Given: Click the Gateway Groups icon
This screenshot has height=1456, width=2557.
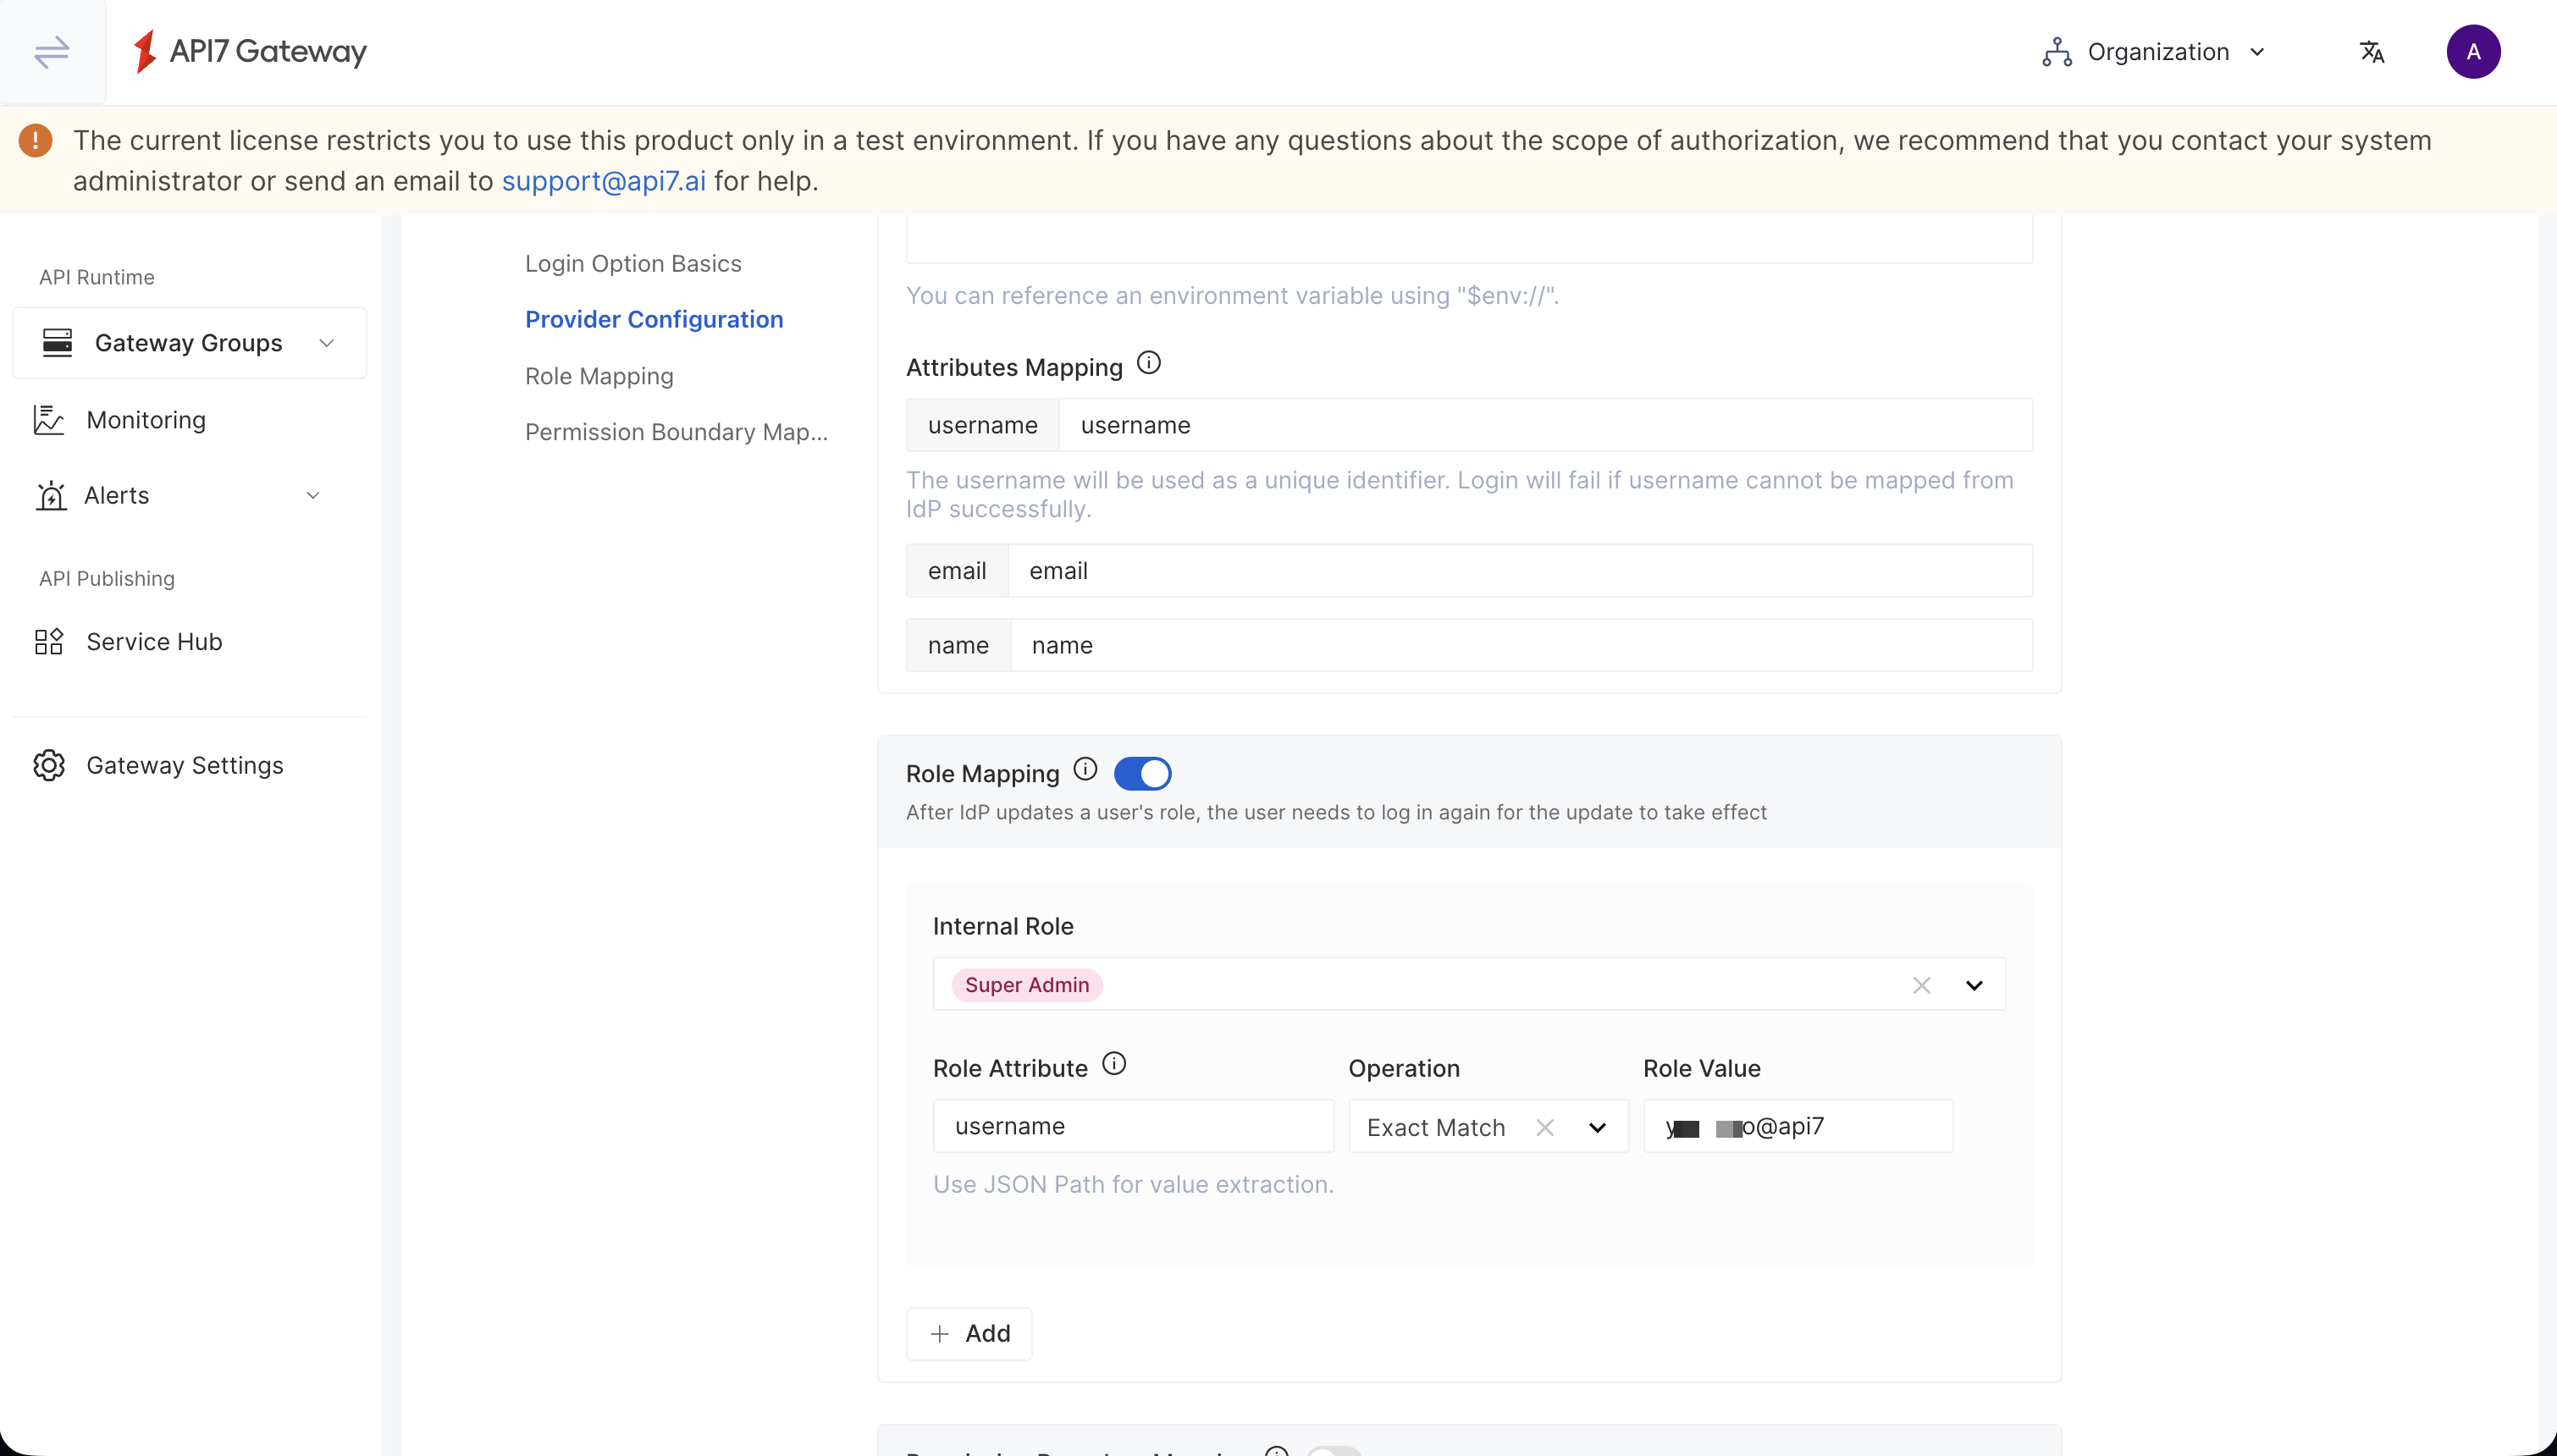Looking at the screenshot, I should click(56, 342).
